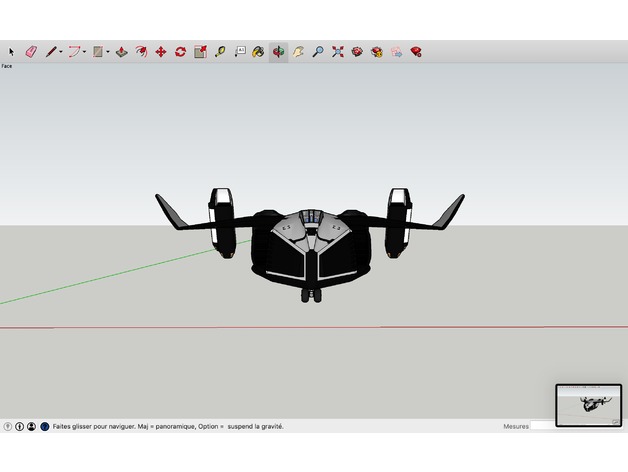This screenshot has height=472, width=628.
Task: Click the user sign-in status icon
Action: (31, 427)
